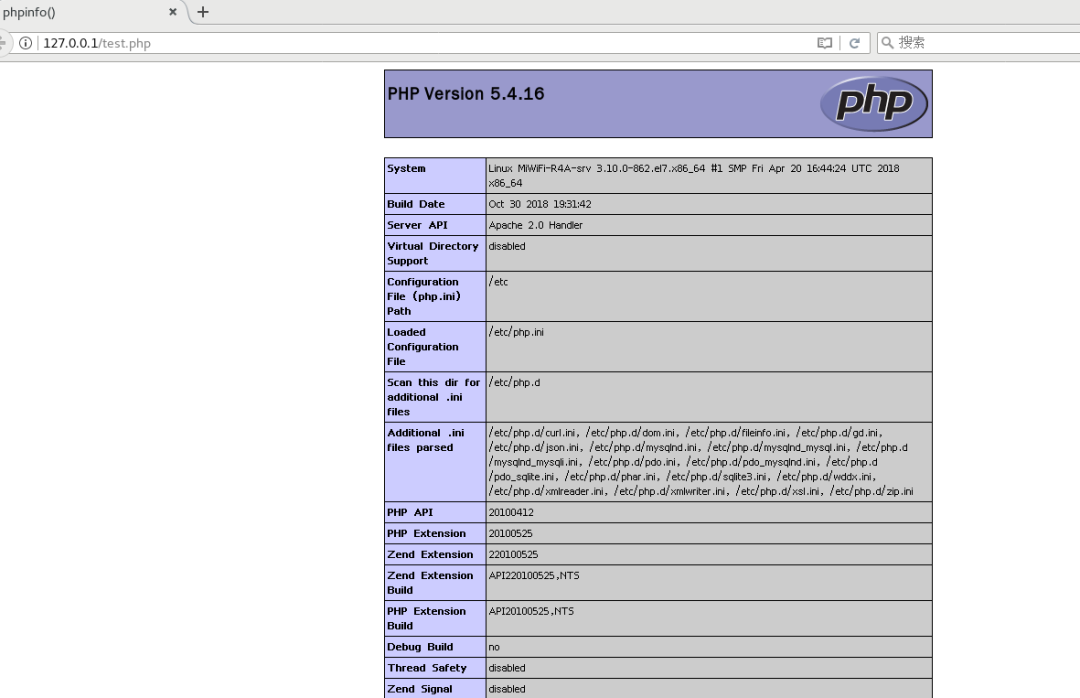The height and width of the screenshot is (698, 1080).
Task: Click the Zend Extension Build label
Action: click(430, 583)
